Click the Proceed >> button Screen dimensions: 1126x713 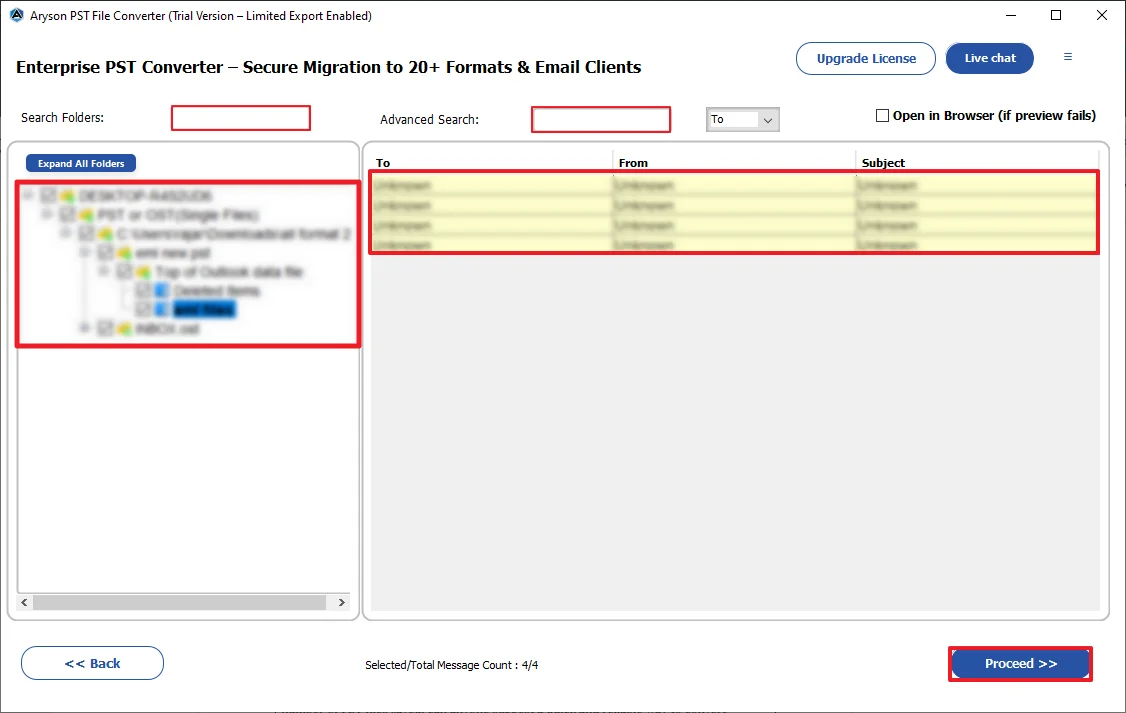[x=1020, y=663]
